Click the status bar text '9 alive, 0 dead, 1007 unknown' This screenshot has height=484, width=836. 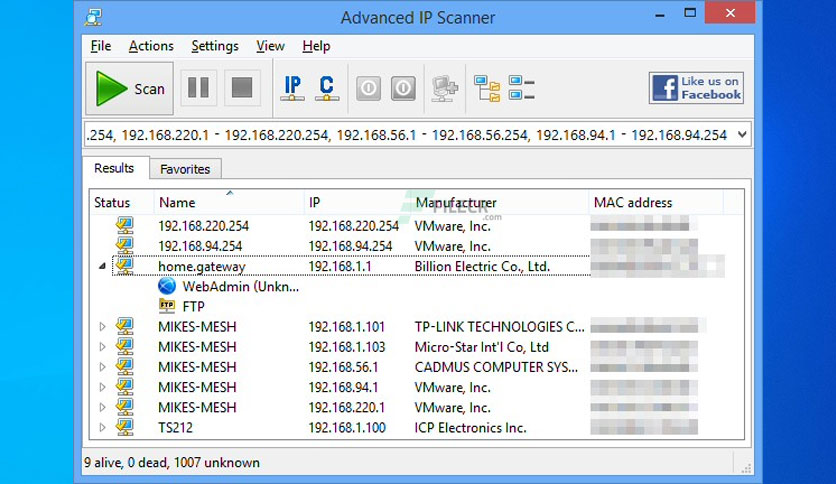172,463
